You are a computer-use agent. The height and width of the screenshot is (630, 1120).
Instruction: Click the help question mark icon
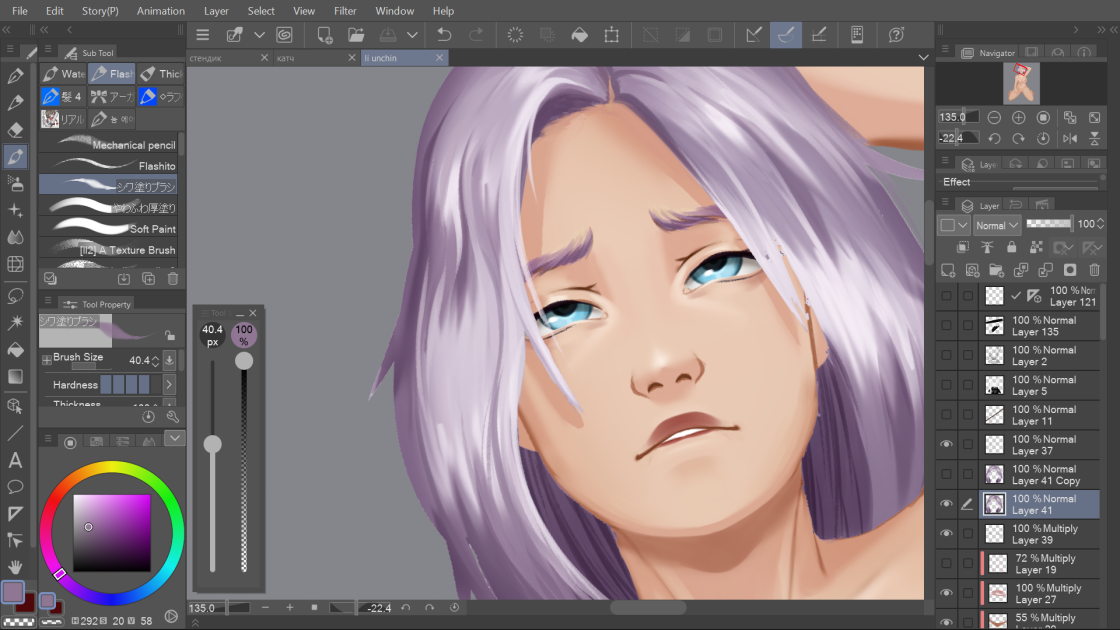click(x=896, y=35)
